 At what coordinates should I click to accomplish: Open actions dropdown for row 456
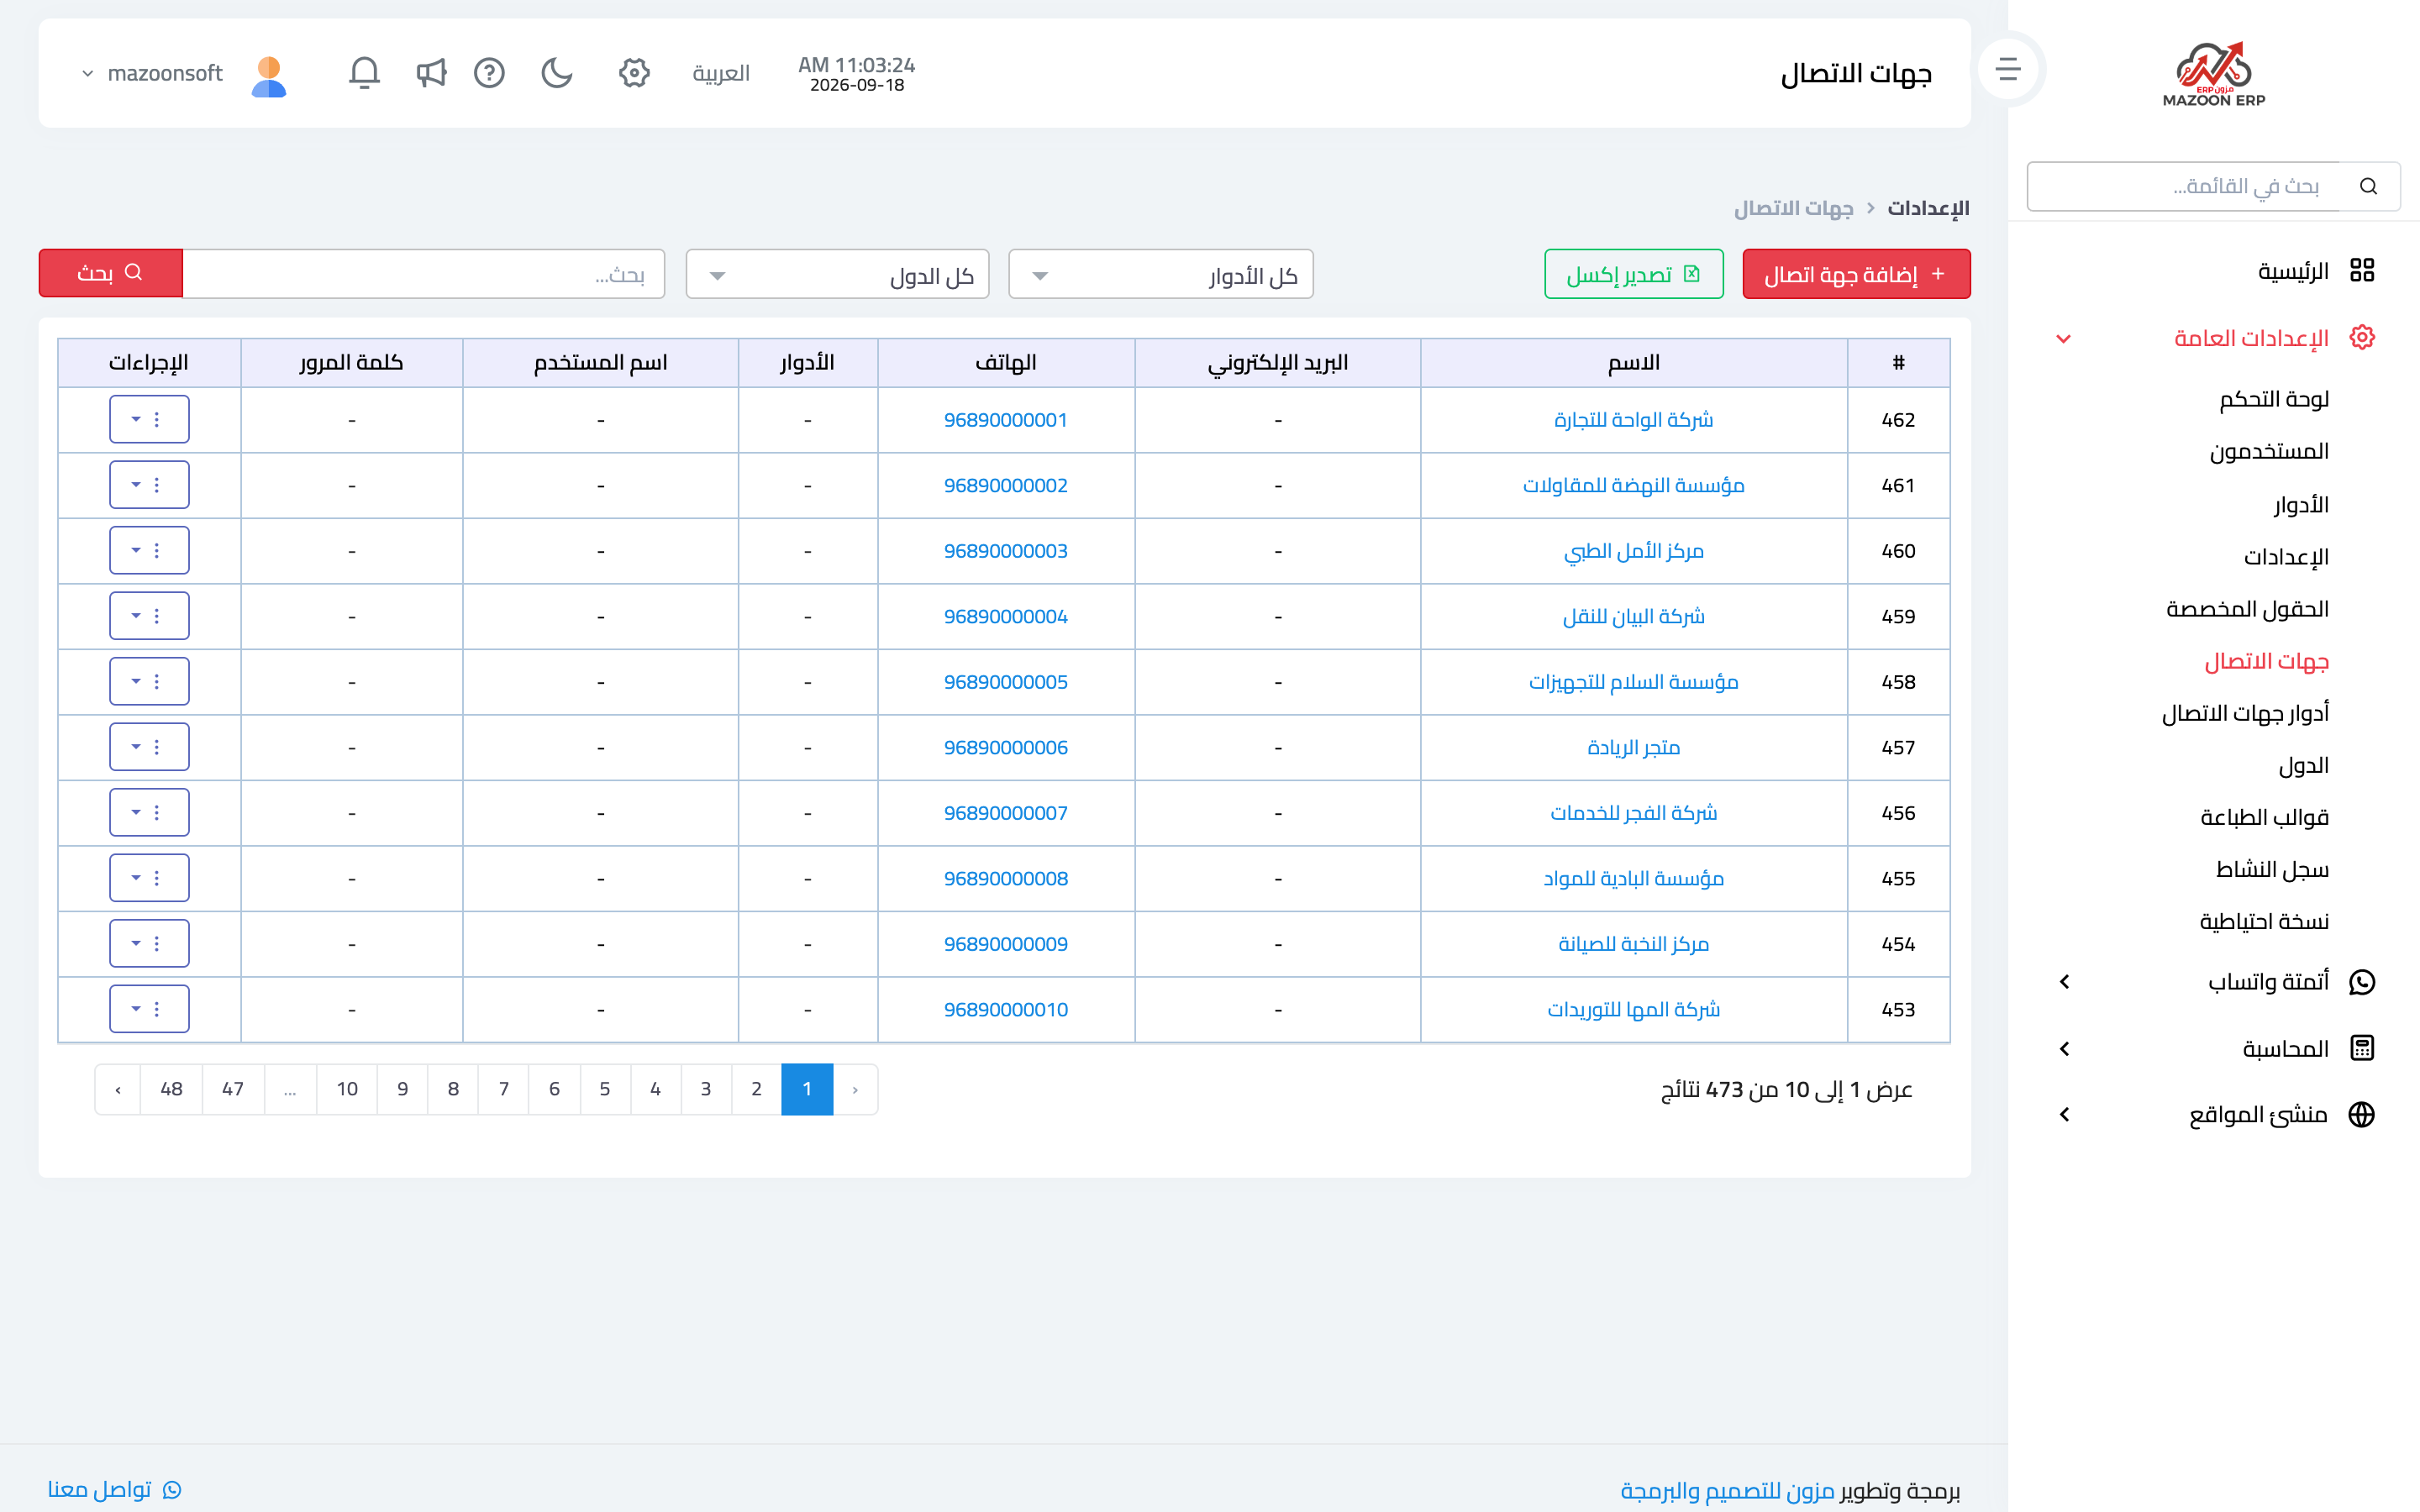tap(149, 812)
